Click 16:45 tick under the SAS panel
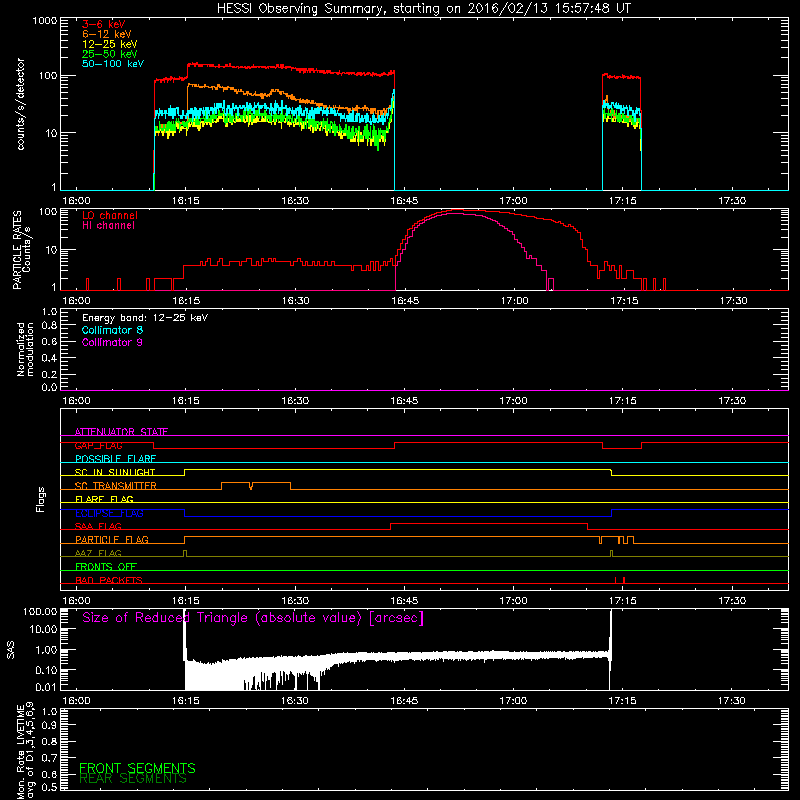The height and width of the screenshot is (800, 800). [405, 701]
